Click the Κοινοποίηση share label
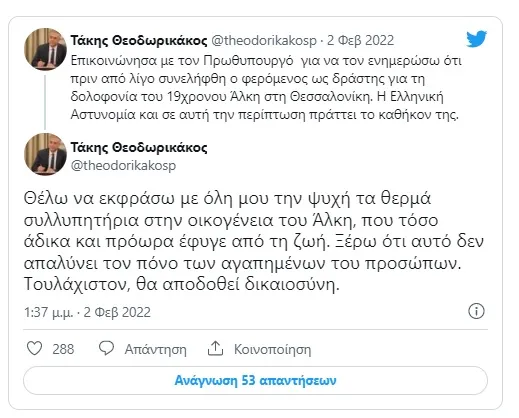The height and width of the screenshot is (418, 519). point(272,349)
